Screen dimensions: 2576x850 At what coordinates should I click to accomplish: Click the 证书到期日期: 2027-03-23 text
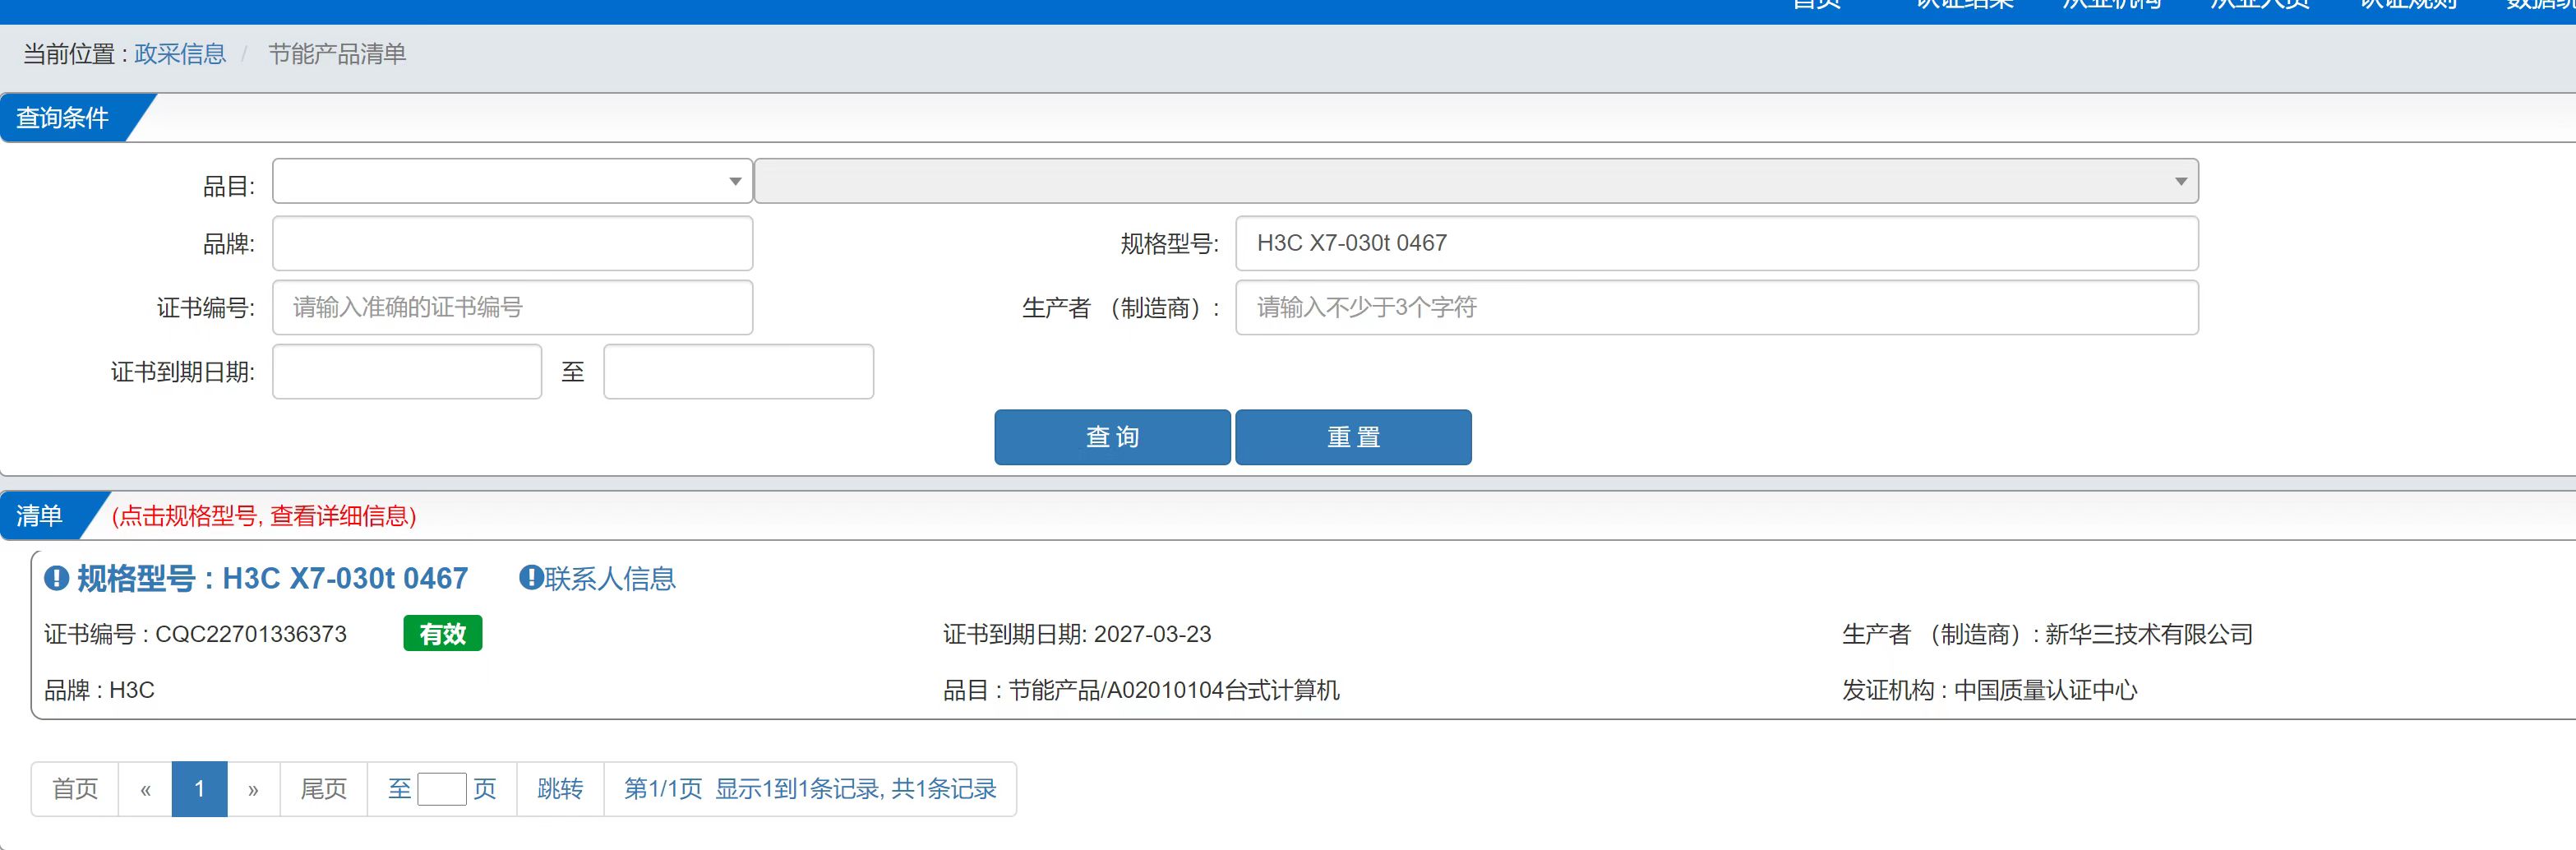click(1077, 634)
